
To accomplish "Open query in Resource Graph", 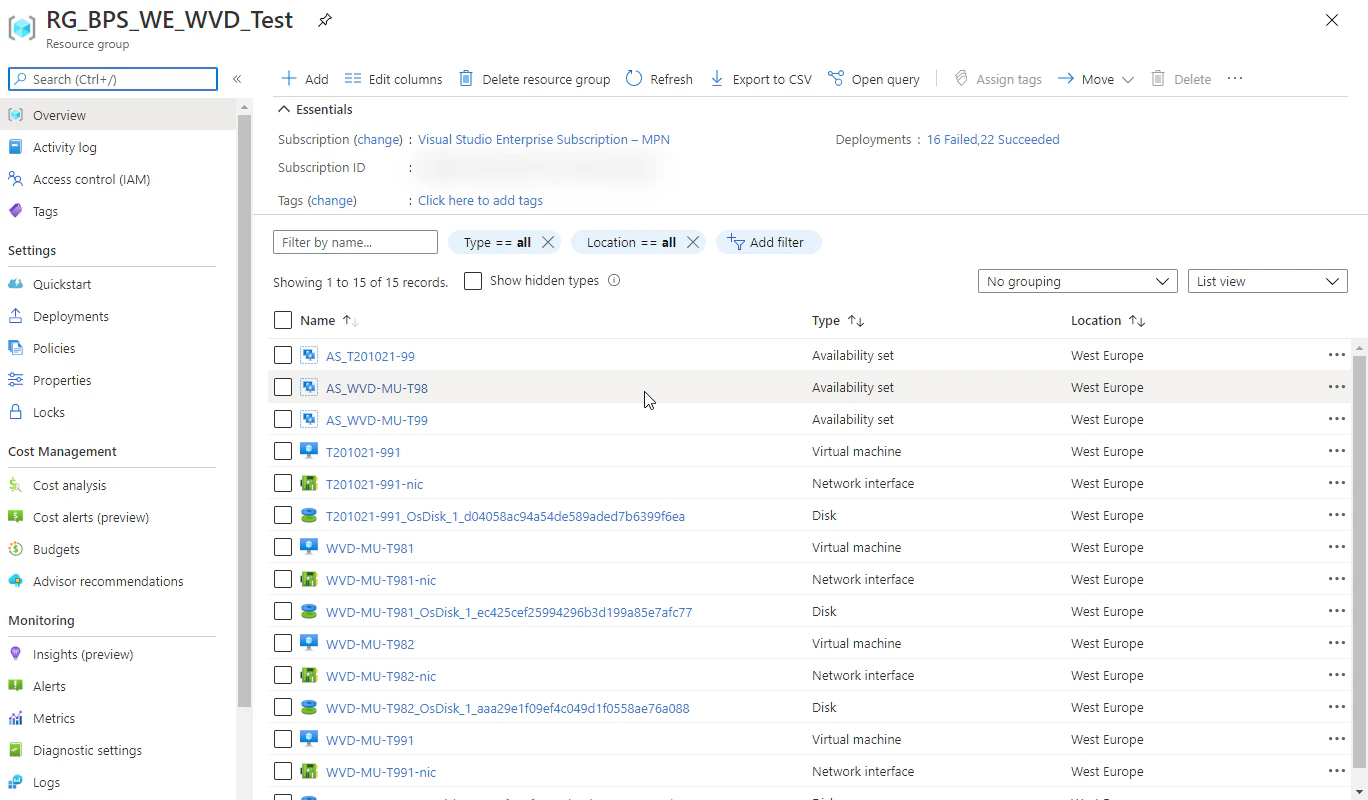I will (874, 79).
